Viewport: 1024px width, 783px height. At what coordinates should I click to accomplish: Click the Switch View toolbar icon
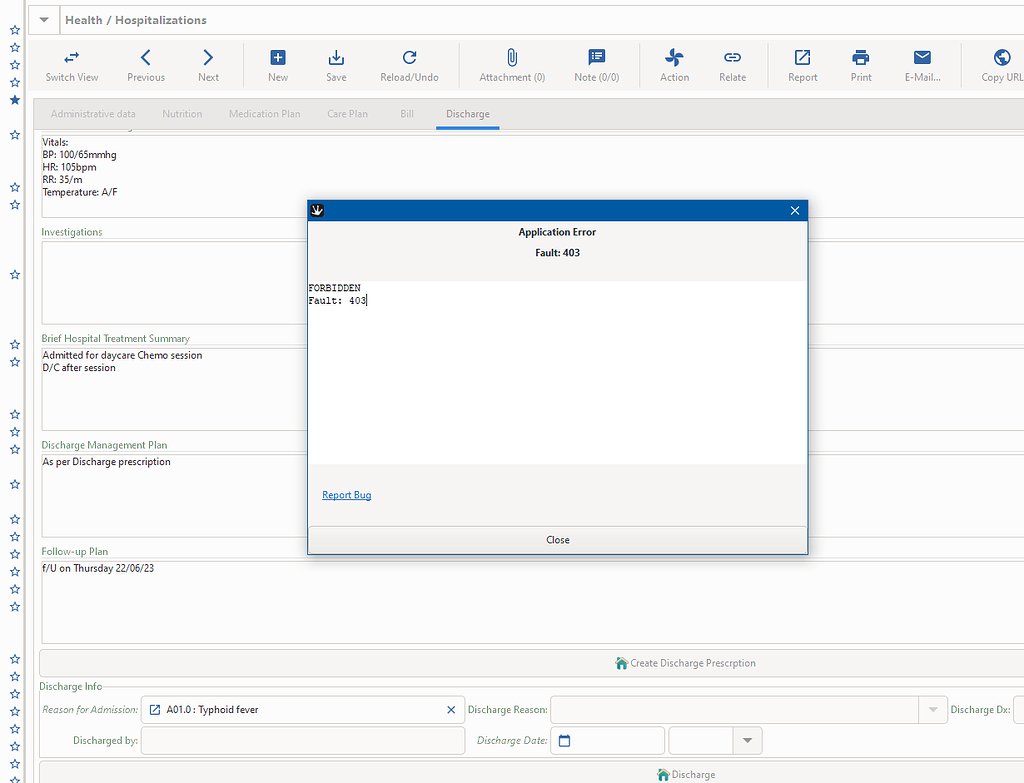[x=72, y=58]
